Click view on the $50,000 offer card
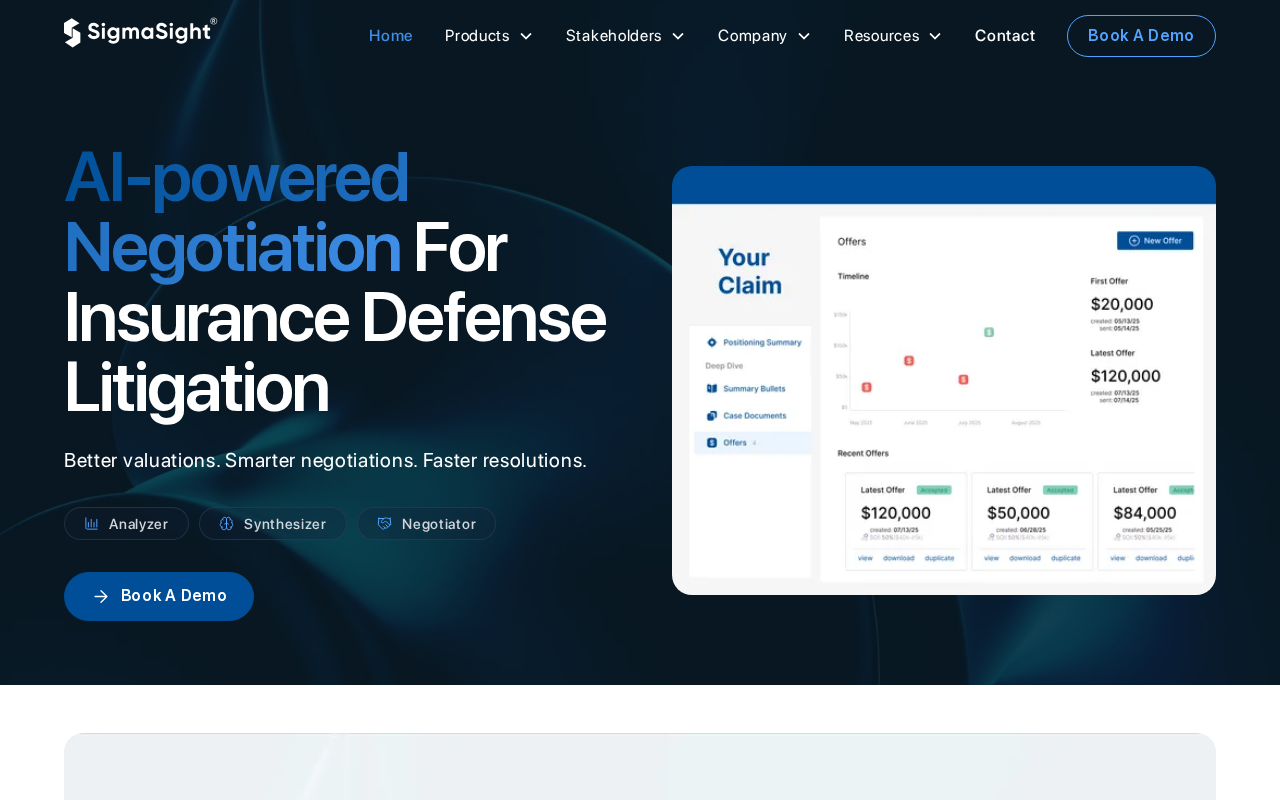 992,558
